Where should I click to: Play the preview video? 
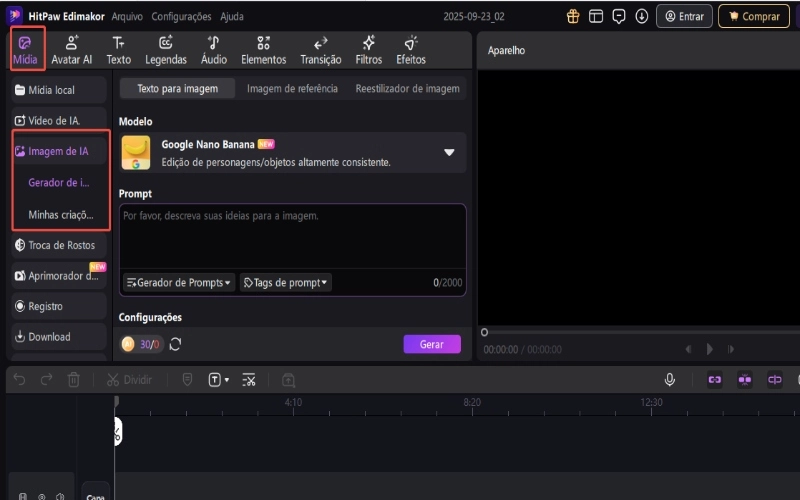(709, 349)
